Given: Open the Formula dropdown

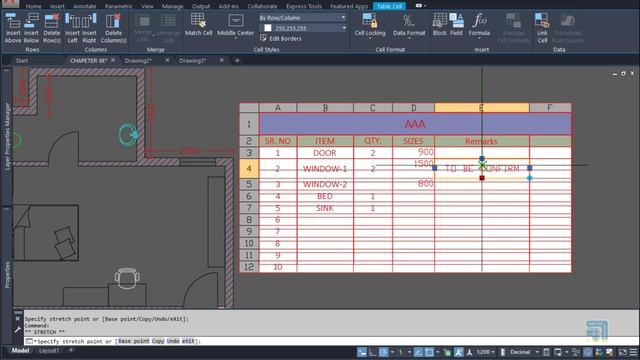Looking at the screenshot, I should [x=479, y=25].
